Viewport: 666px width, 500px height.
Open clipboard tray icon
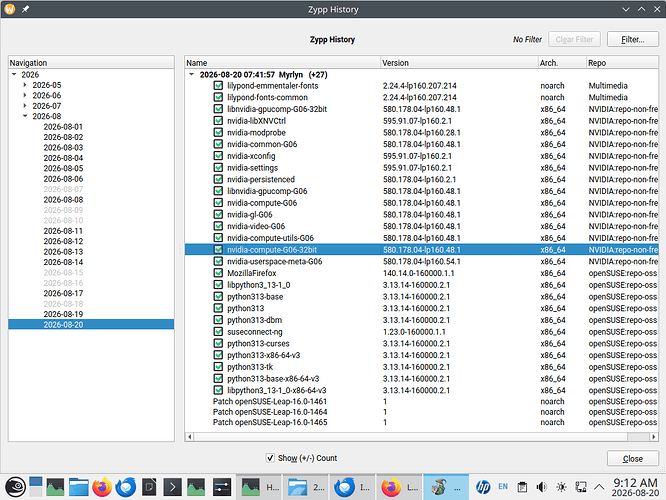(x=522, y=487)
